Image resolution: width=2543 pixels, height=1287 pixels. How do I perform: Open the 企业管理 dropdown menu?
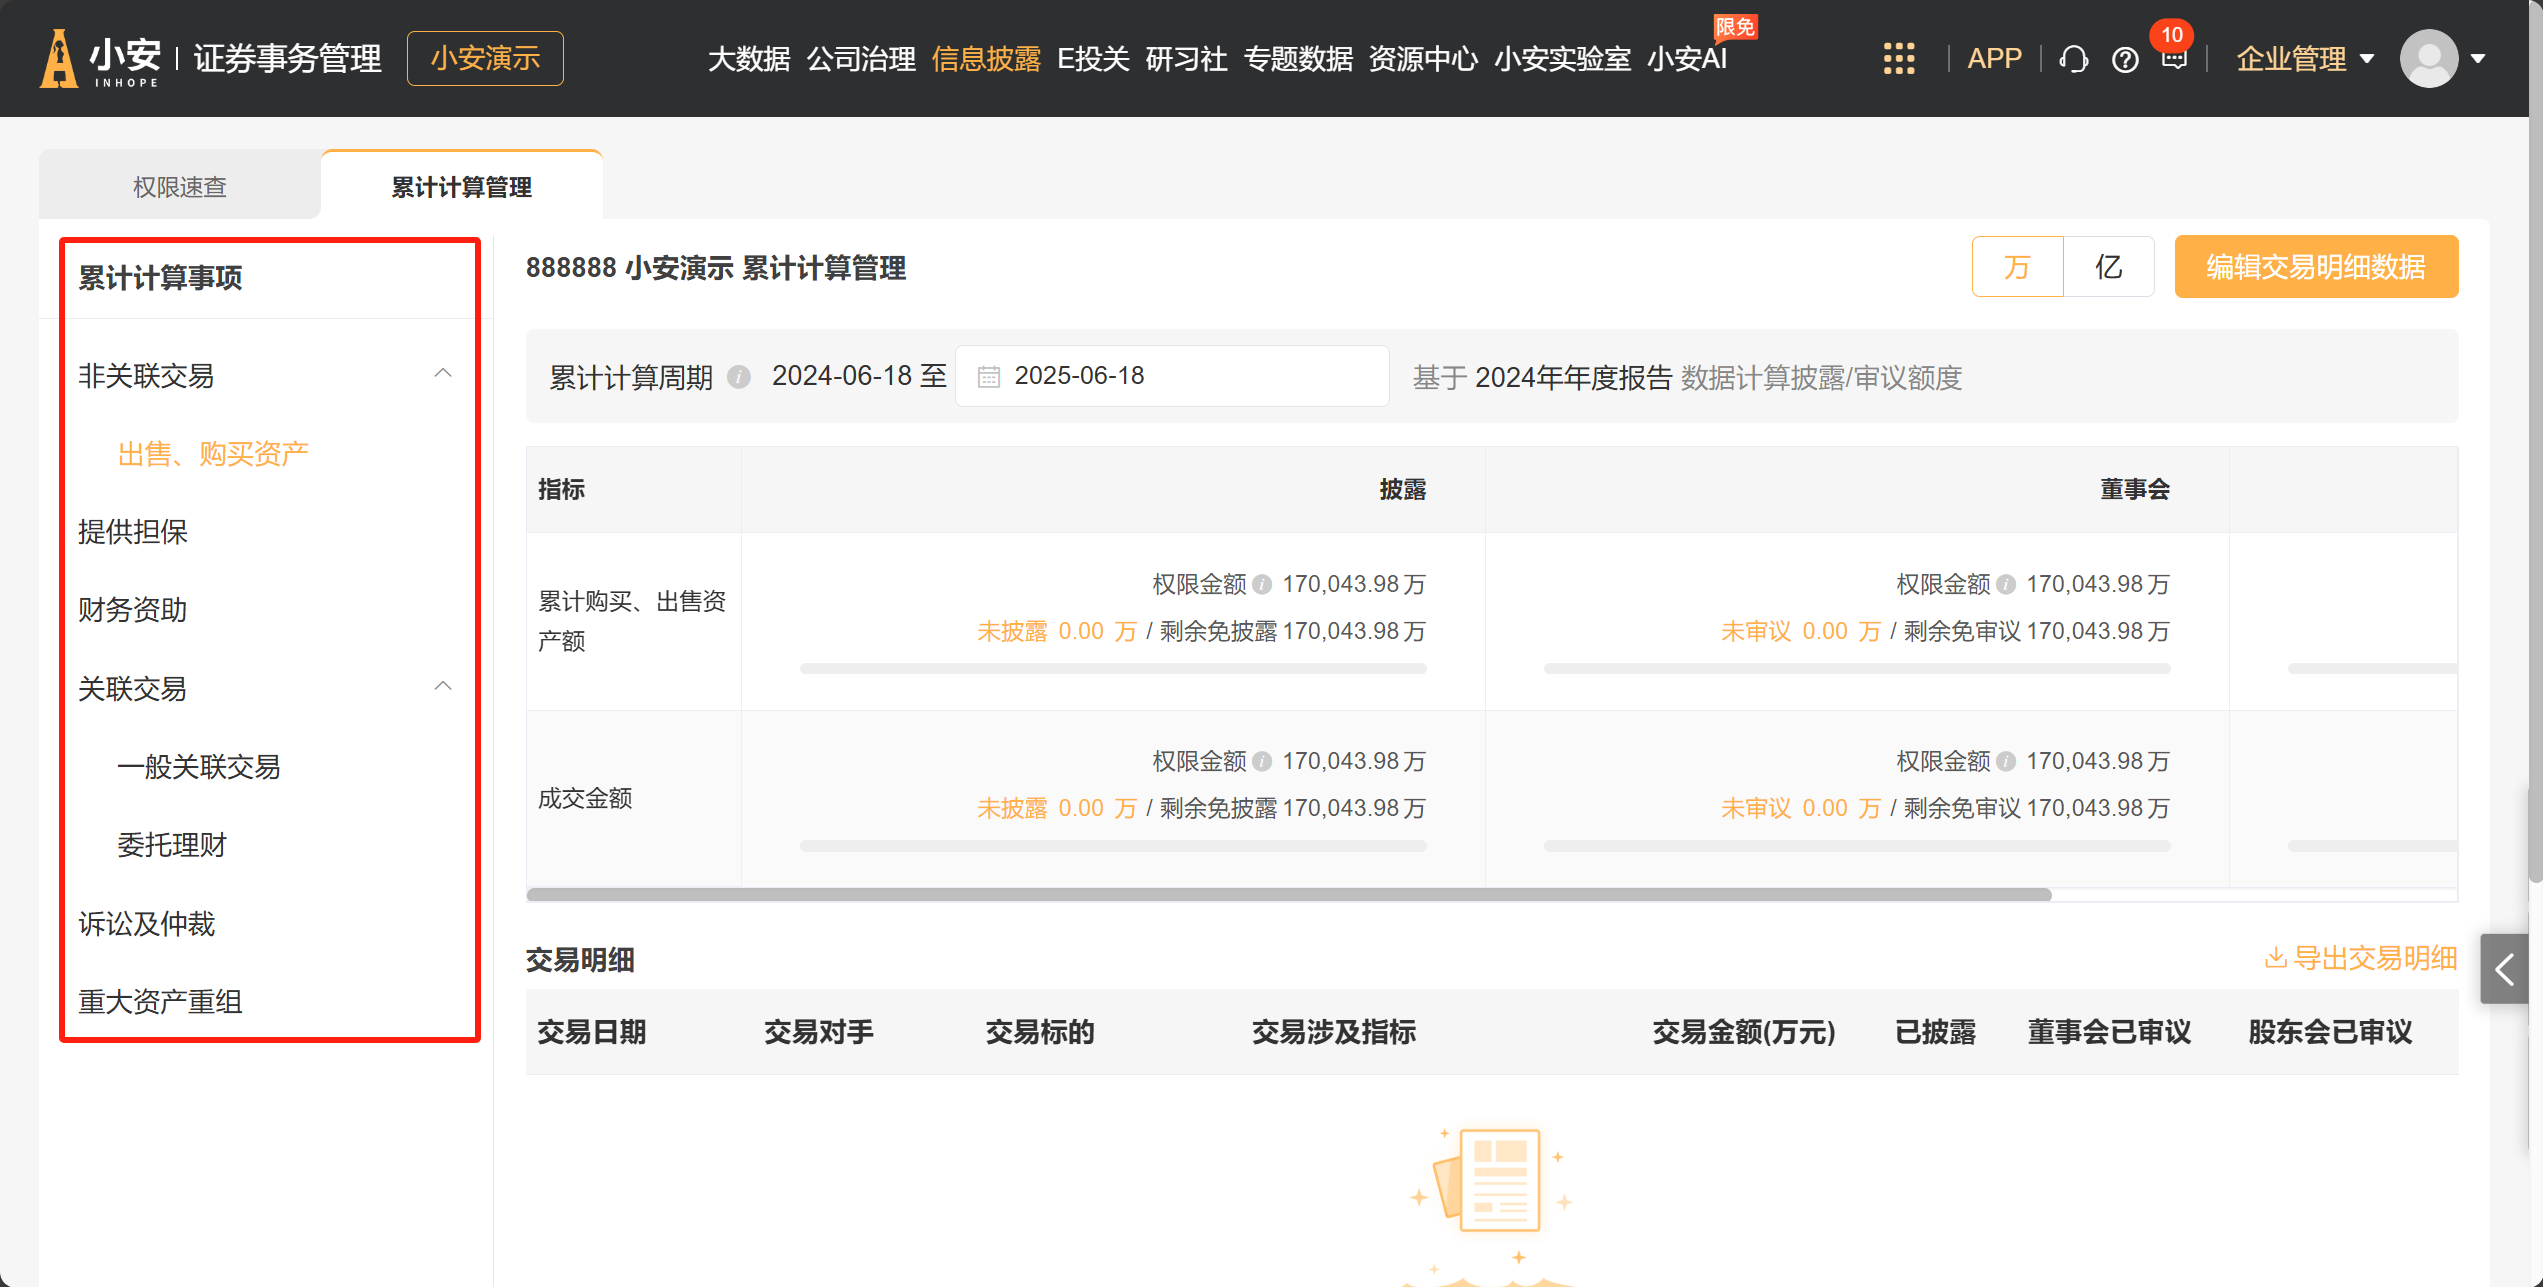[x=2304, y=58]
